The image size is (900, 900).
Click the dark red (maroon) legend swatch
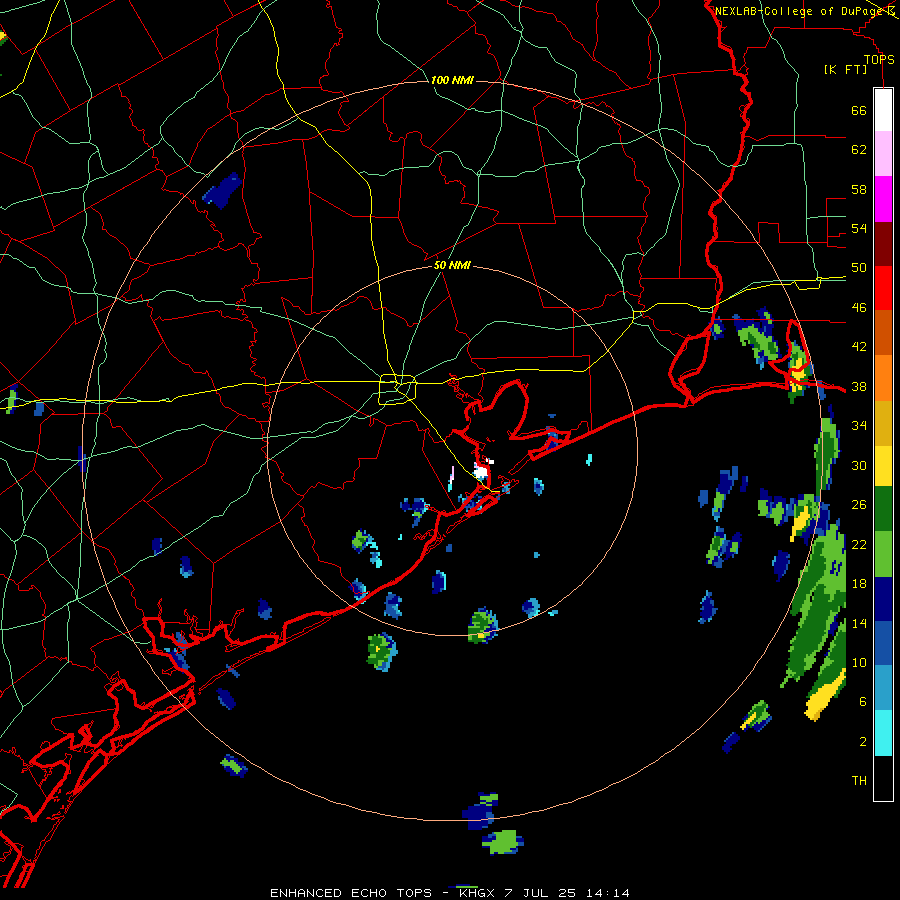click(x=883, y=244)
